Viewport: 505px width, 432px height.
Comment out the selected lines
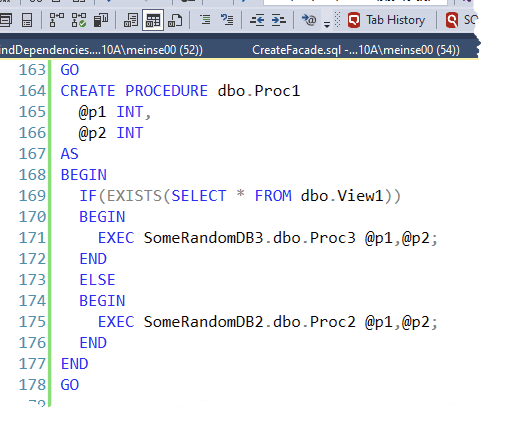pos(205,20)
